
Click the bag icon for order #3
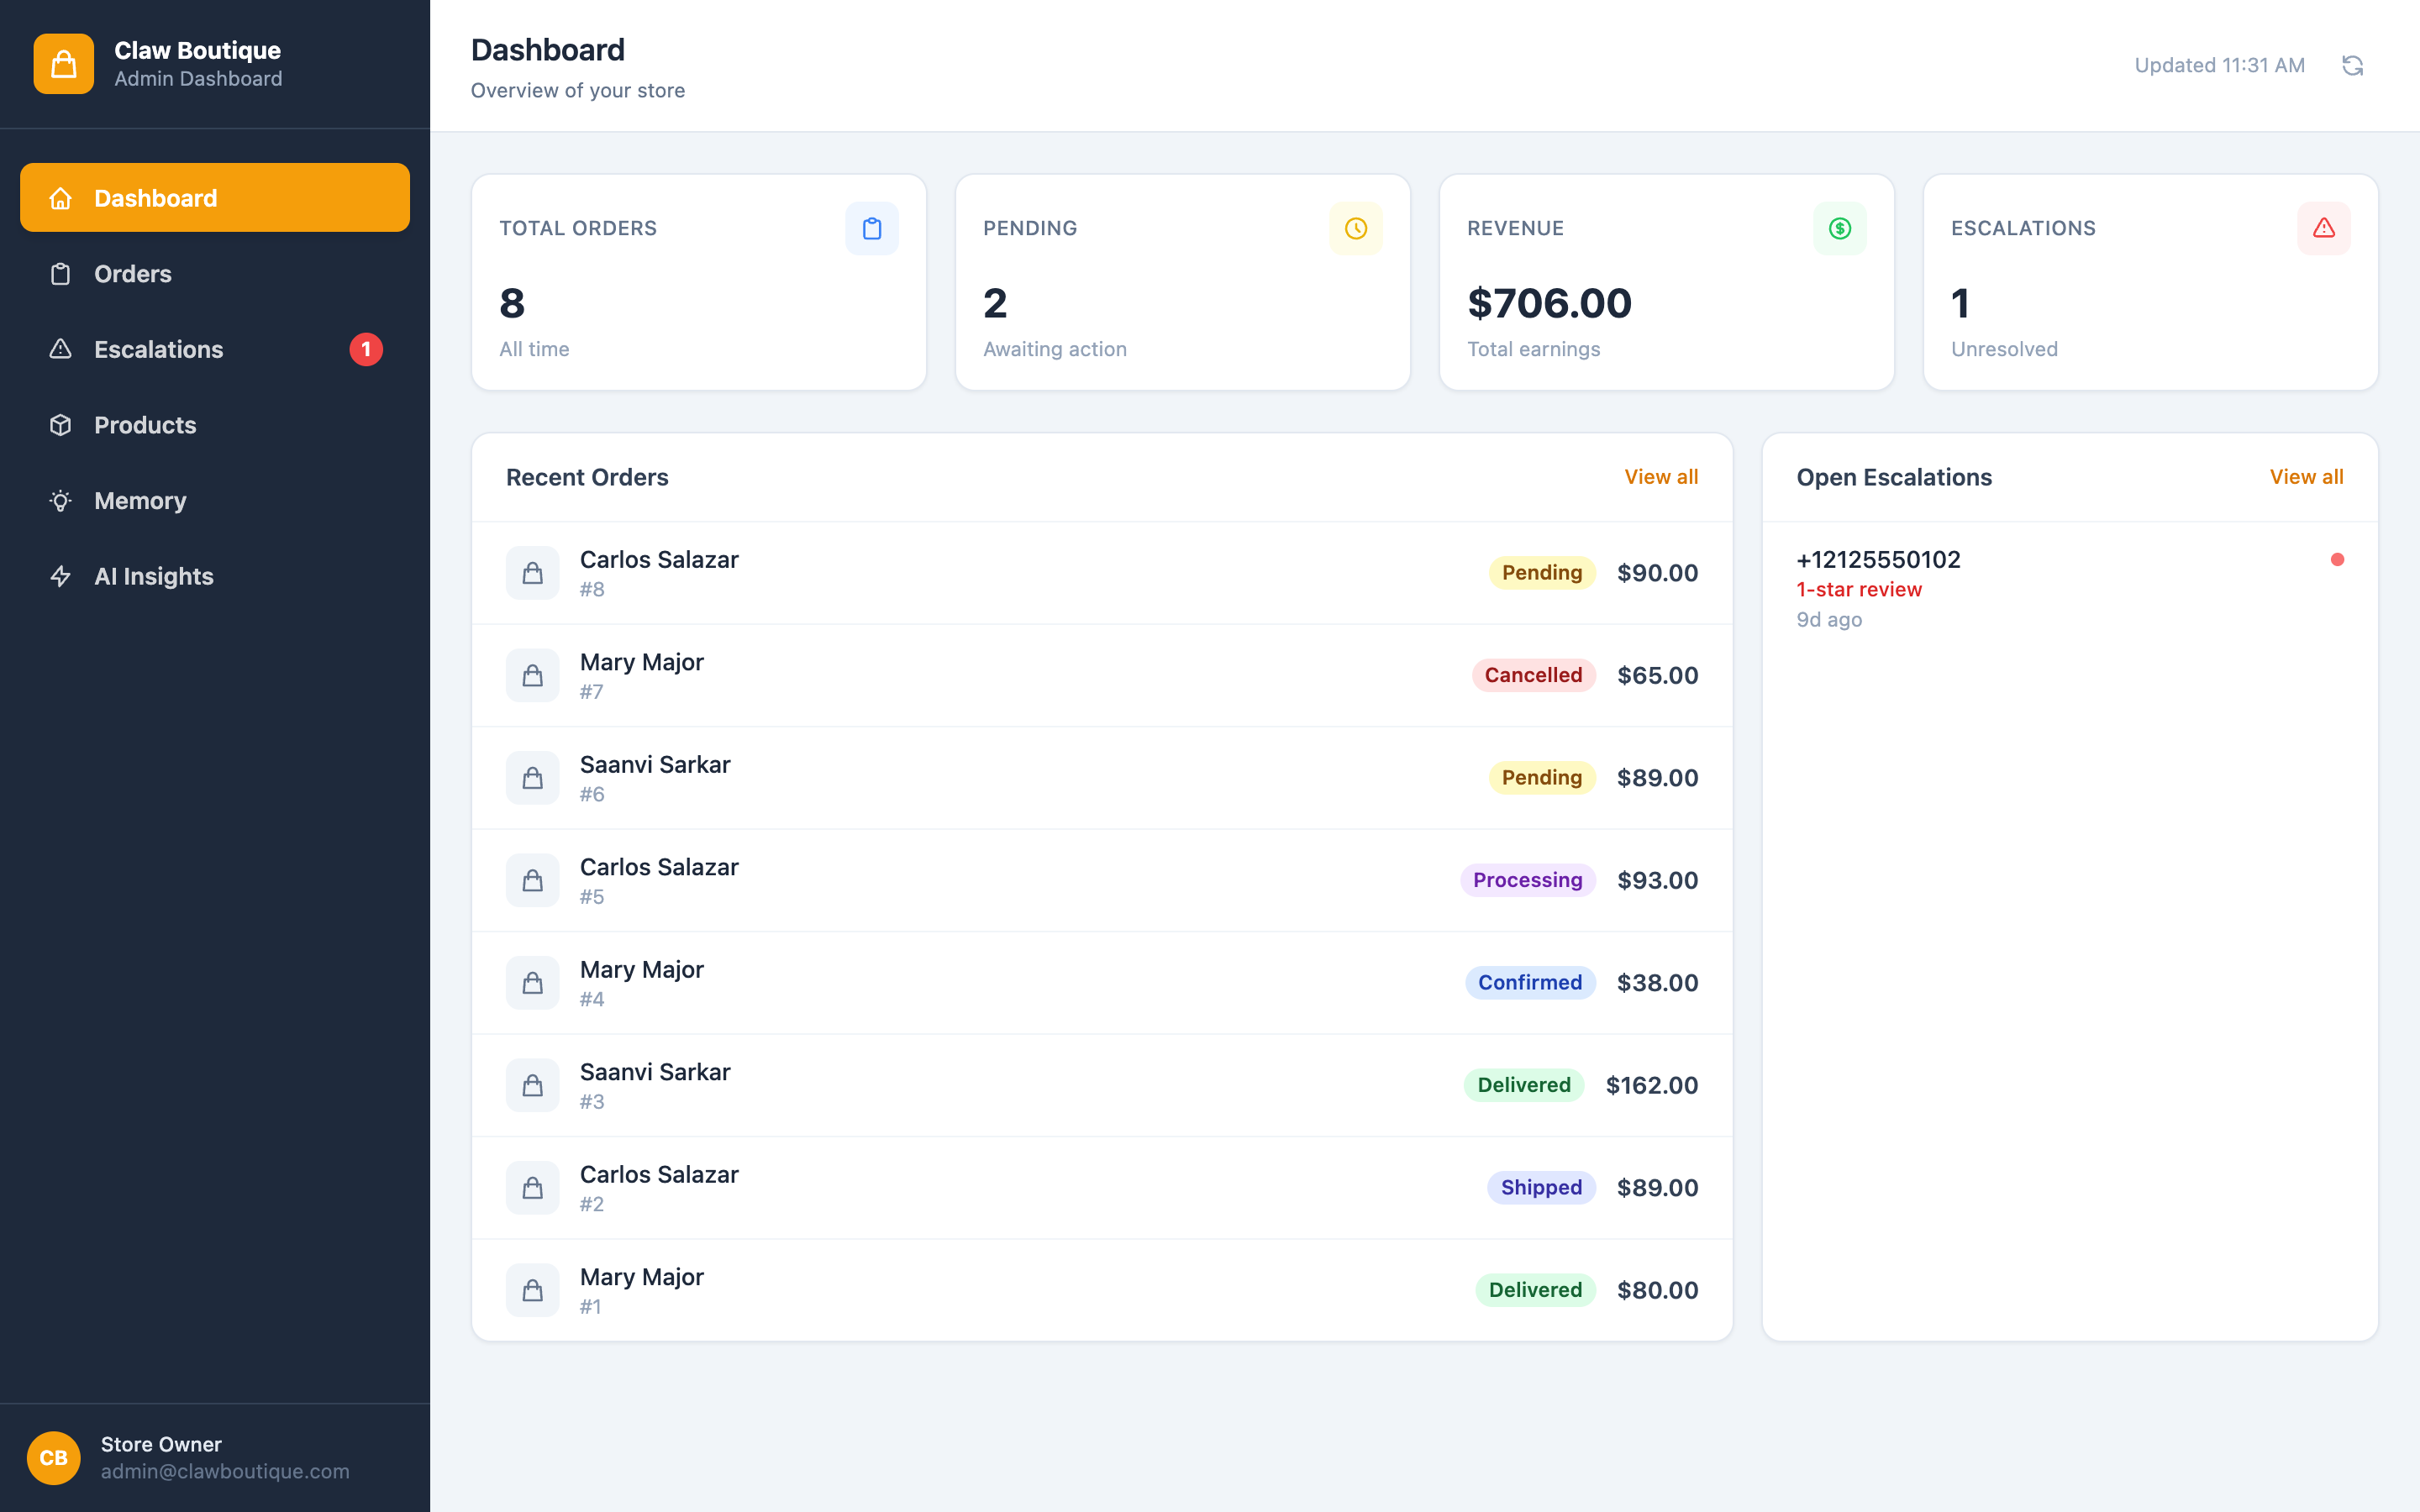pos(532,1085)
